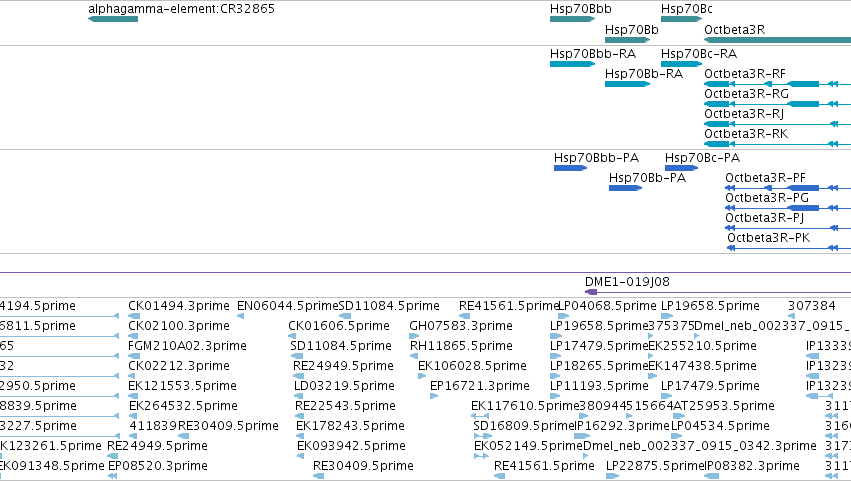Viewport: 851px width, 481px height.
Task: Select the CK01606.5prime EST label
Action: click(x=339, y=326)
